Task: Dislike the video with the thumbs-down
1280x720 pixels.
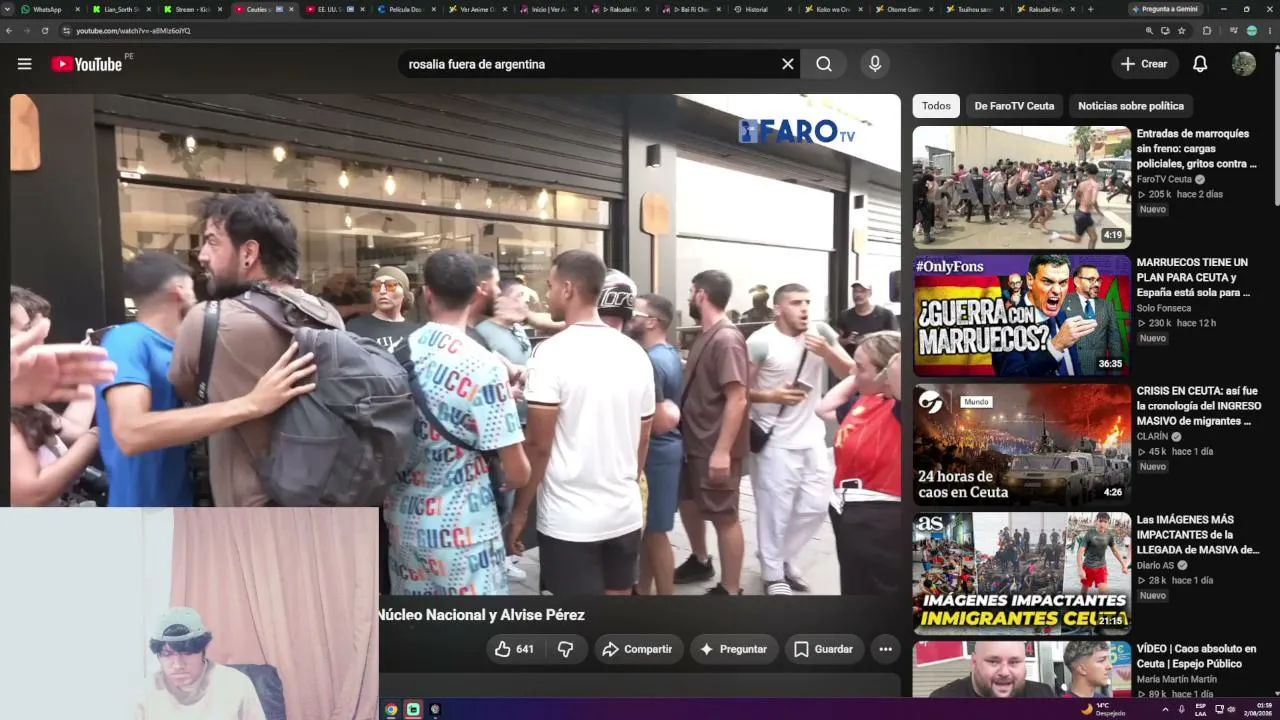Action: [x=566, y=649]
